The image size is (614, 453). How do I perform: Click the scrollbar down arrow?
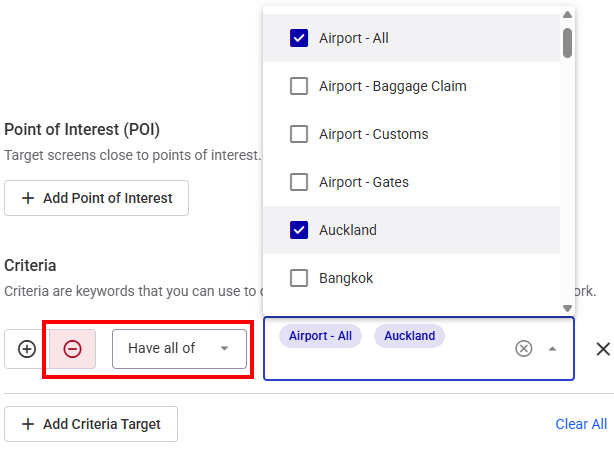point(568,309)
